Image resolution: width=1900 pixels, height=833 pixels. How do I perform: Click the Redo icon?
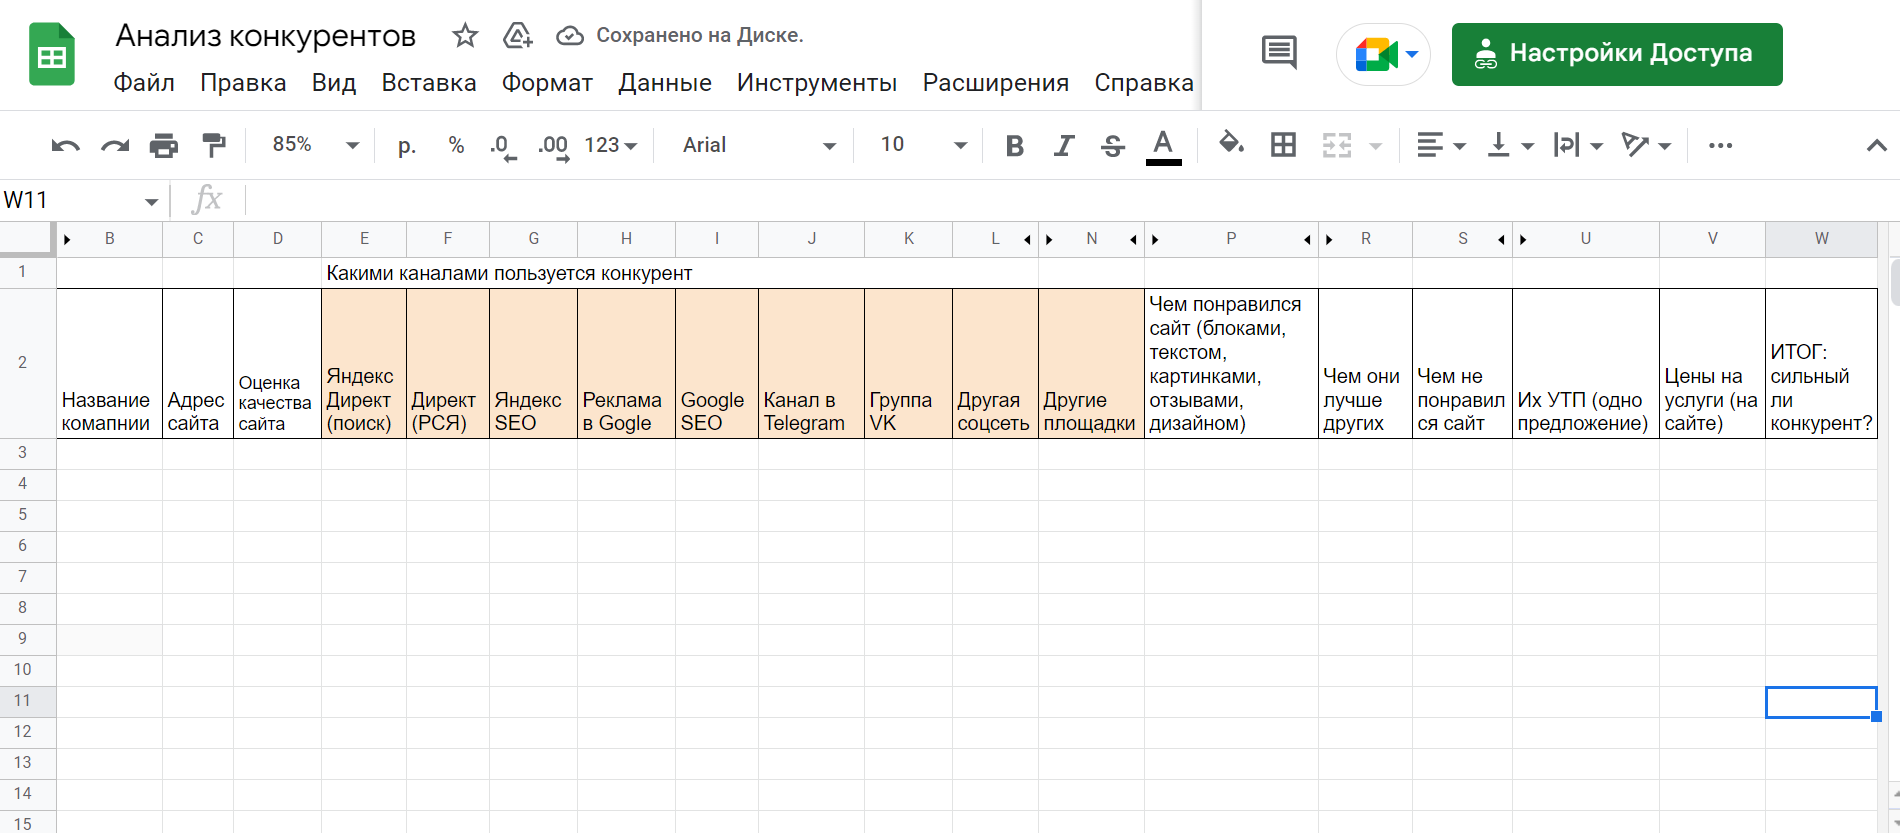pos(115,146)
